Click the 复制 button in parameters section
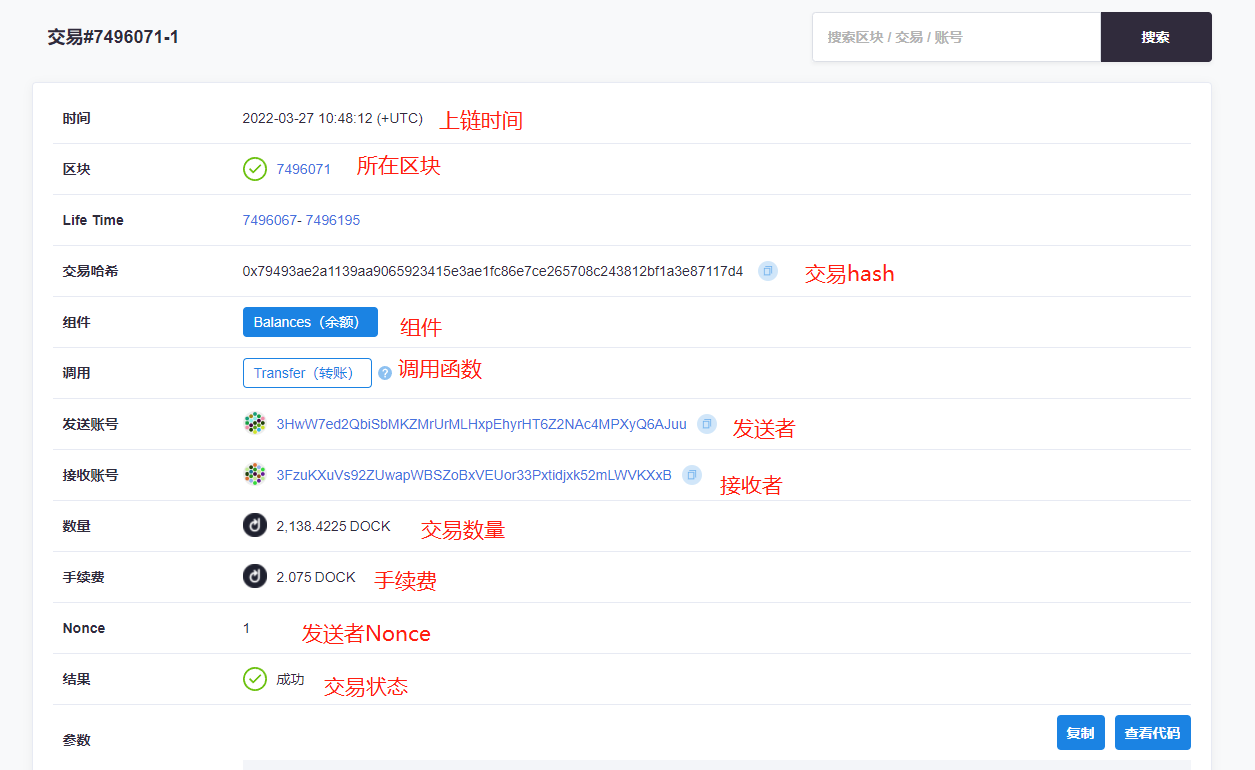 click(x=1080, y=732)
